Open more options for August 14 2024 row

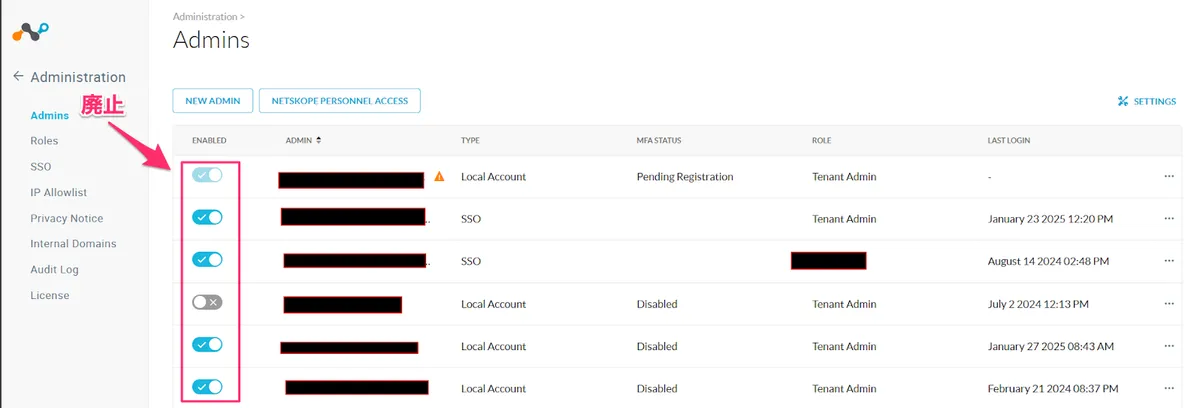1169,261
